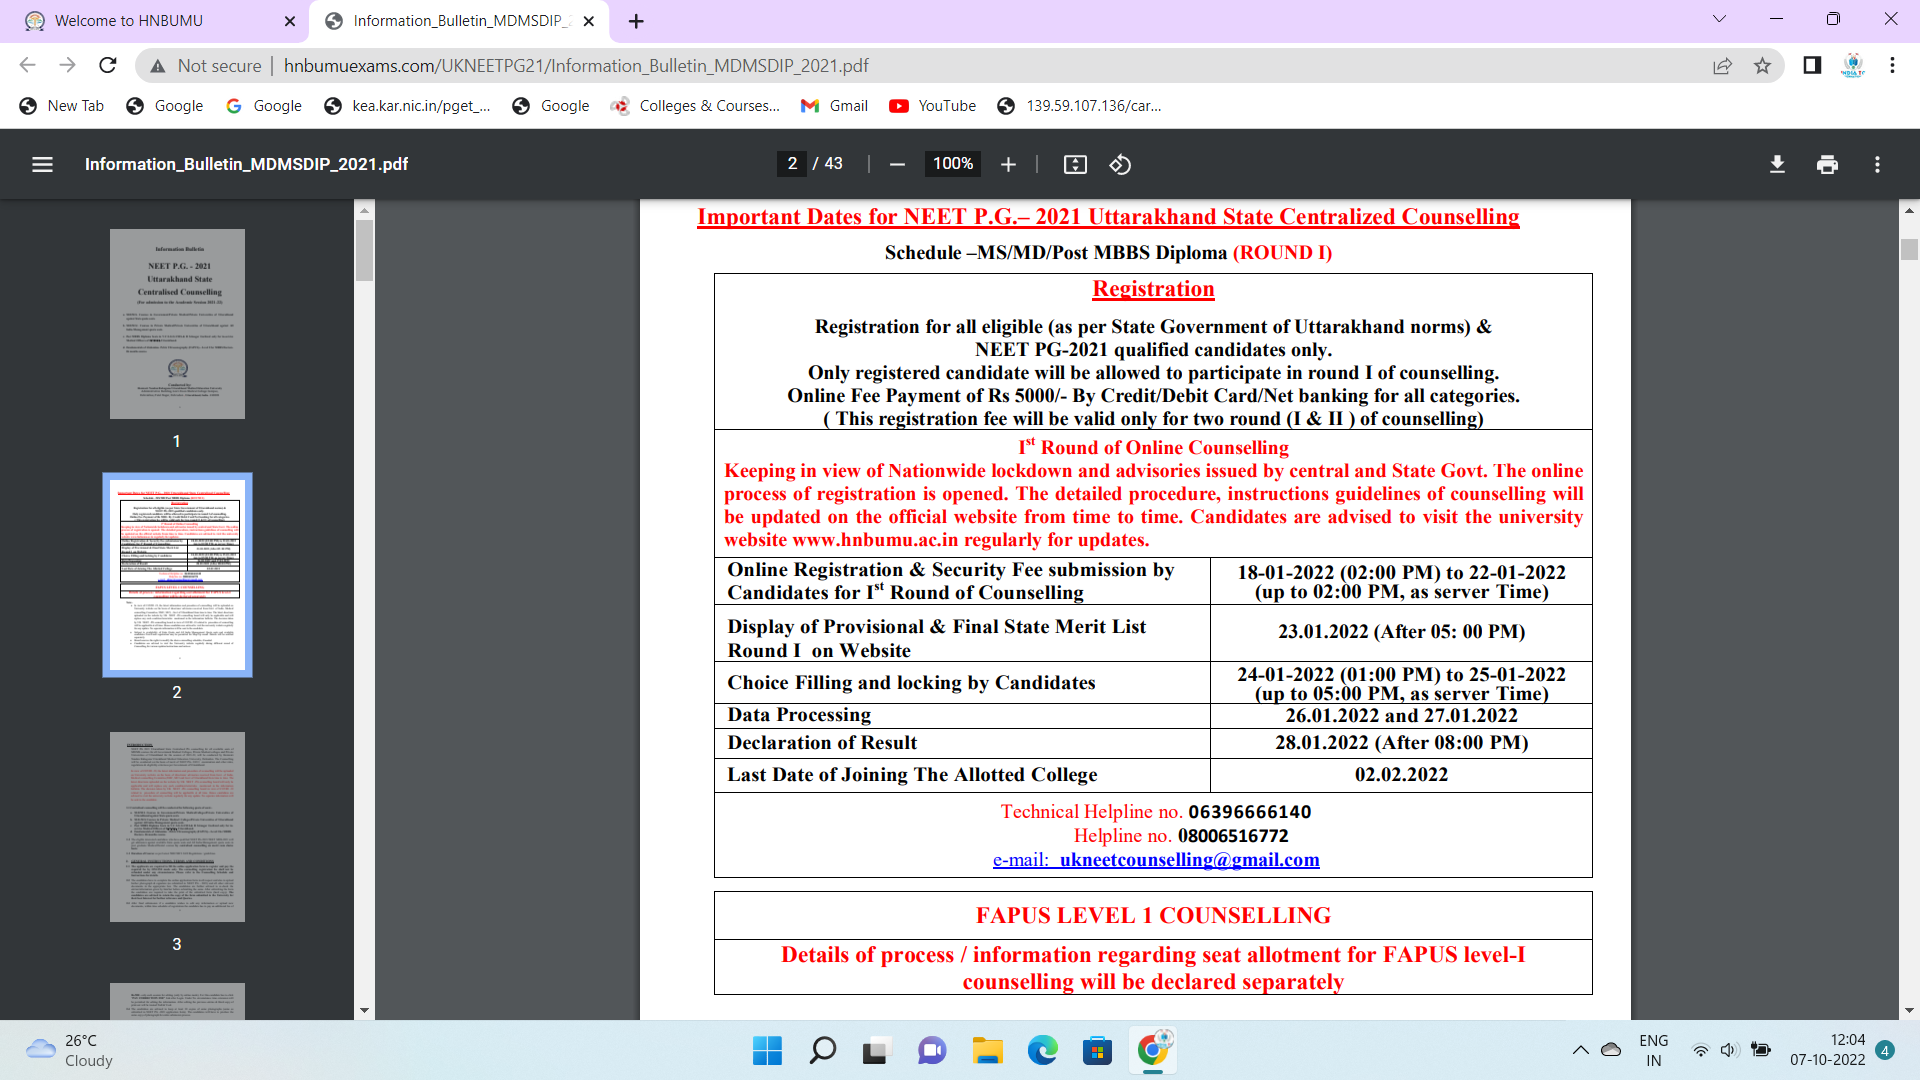
Task: Click thumbnail panel scroll down arrow
Action: pyautogui.click(x=364, y=1011)
